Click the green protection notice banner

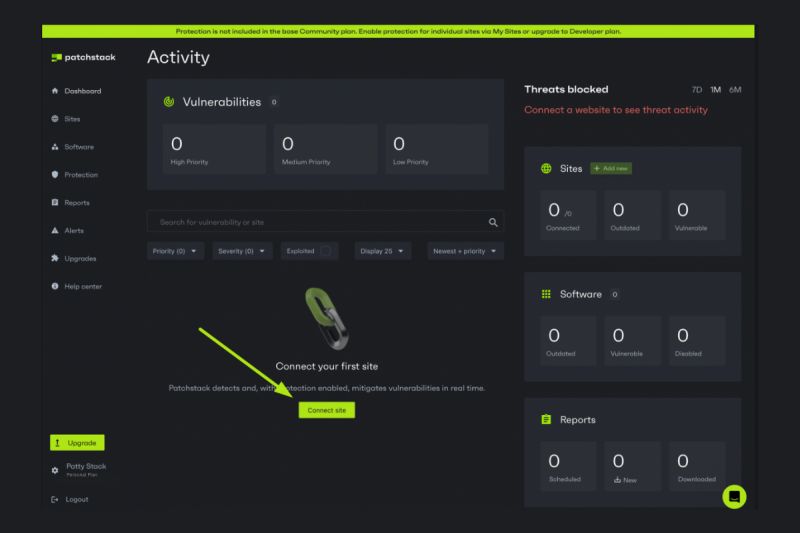(x=398, y=31)
